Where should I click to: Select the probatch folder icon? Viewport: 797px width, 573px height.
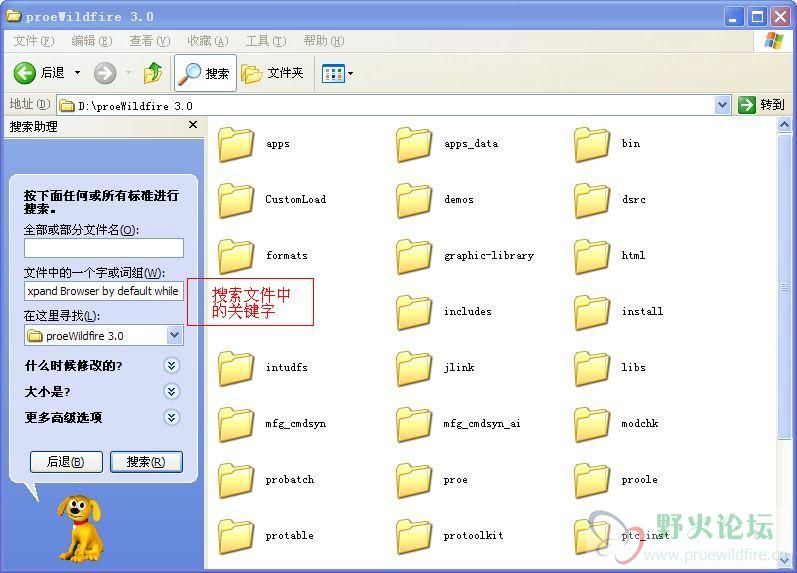236,480
